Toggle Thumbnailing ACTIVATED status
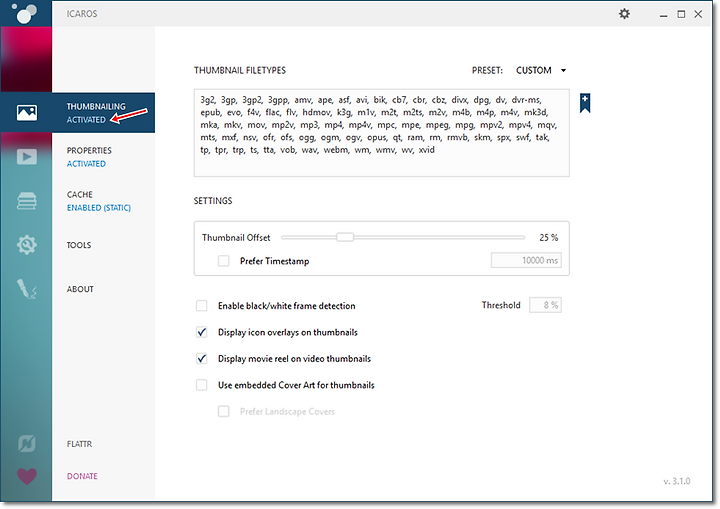This screenshot has height=509, width=720. click(x=86, y=120)
